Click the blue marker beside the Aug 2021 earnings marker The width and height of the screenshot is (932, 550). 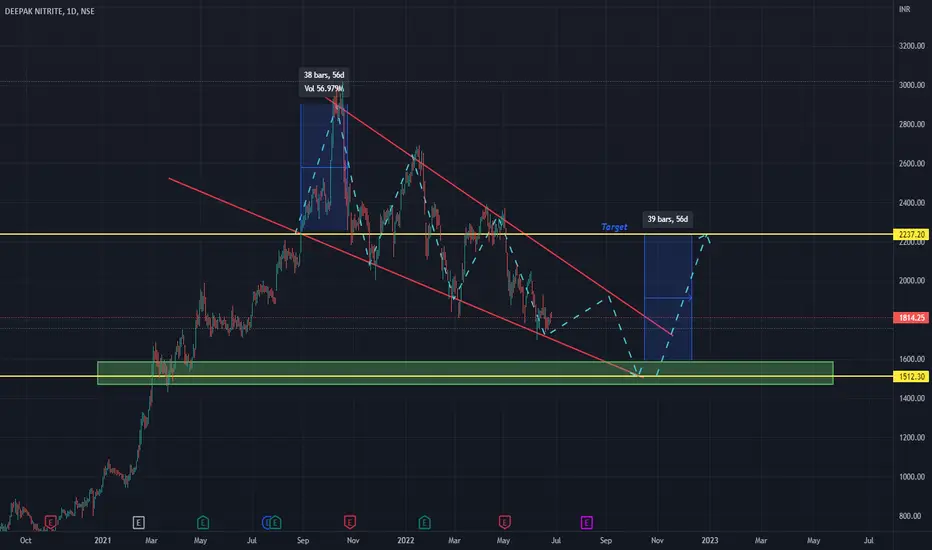point(266,523)
